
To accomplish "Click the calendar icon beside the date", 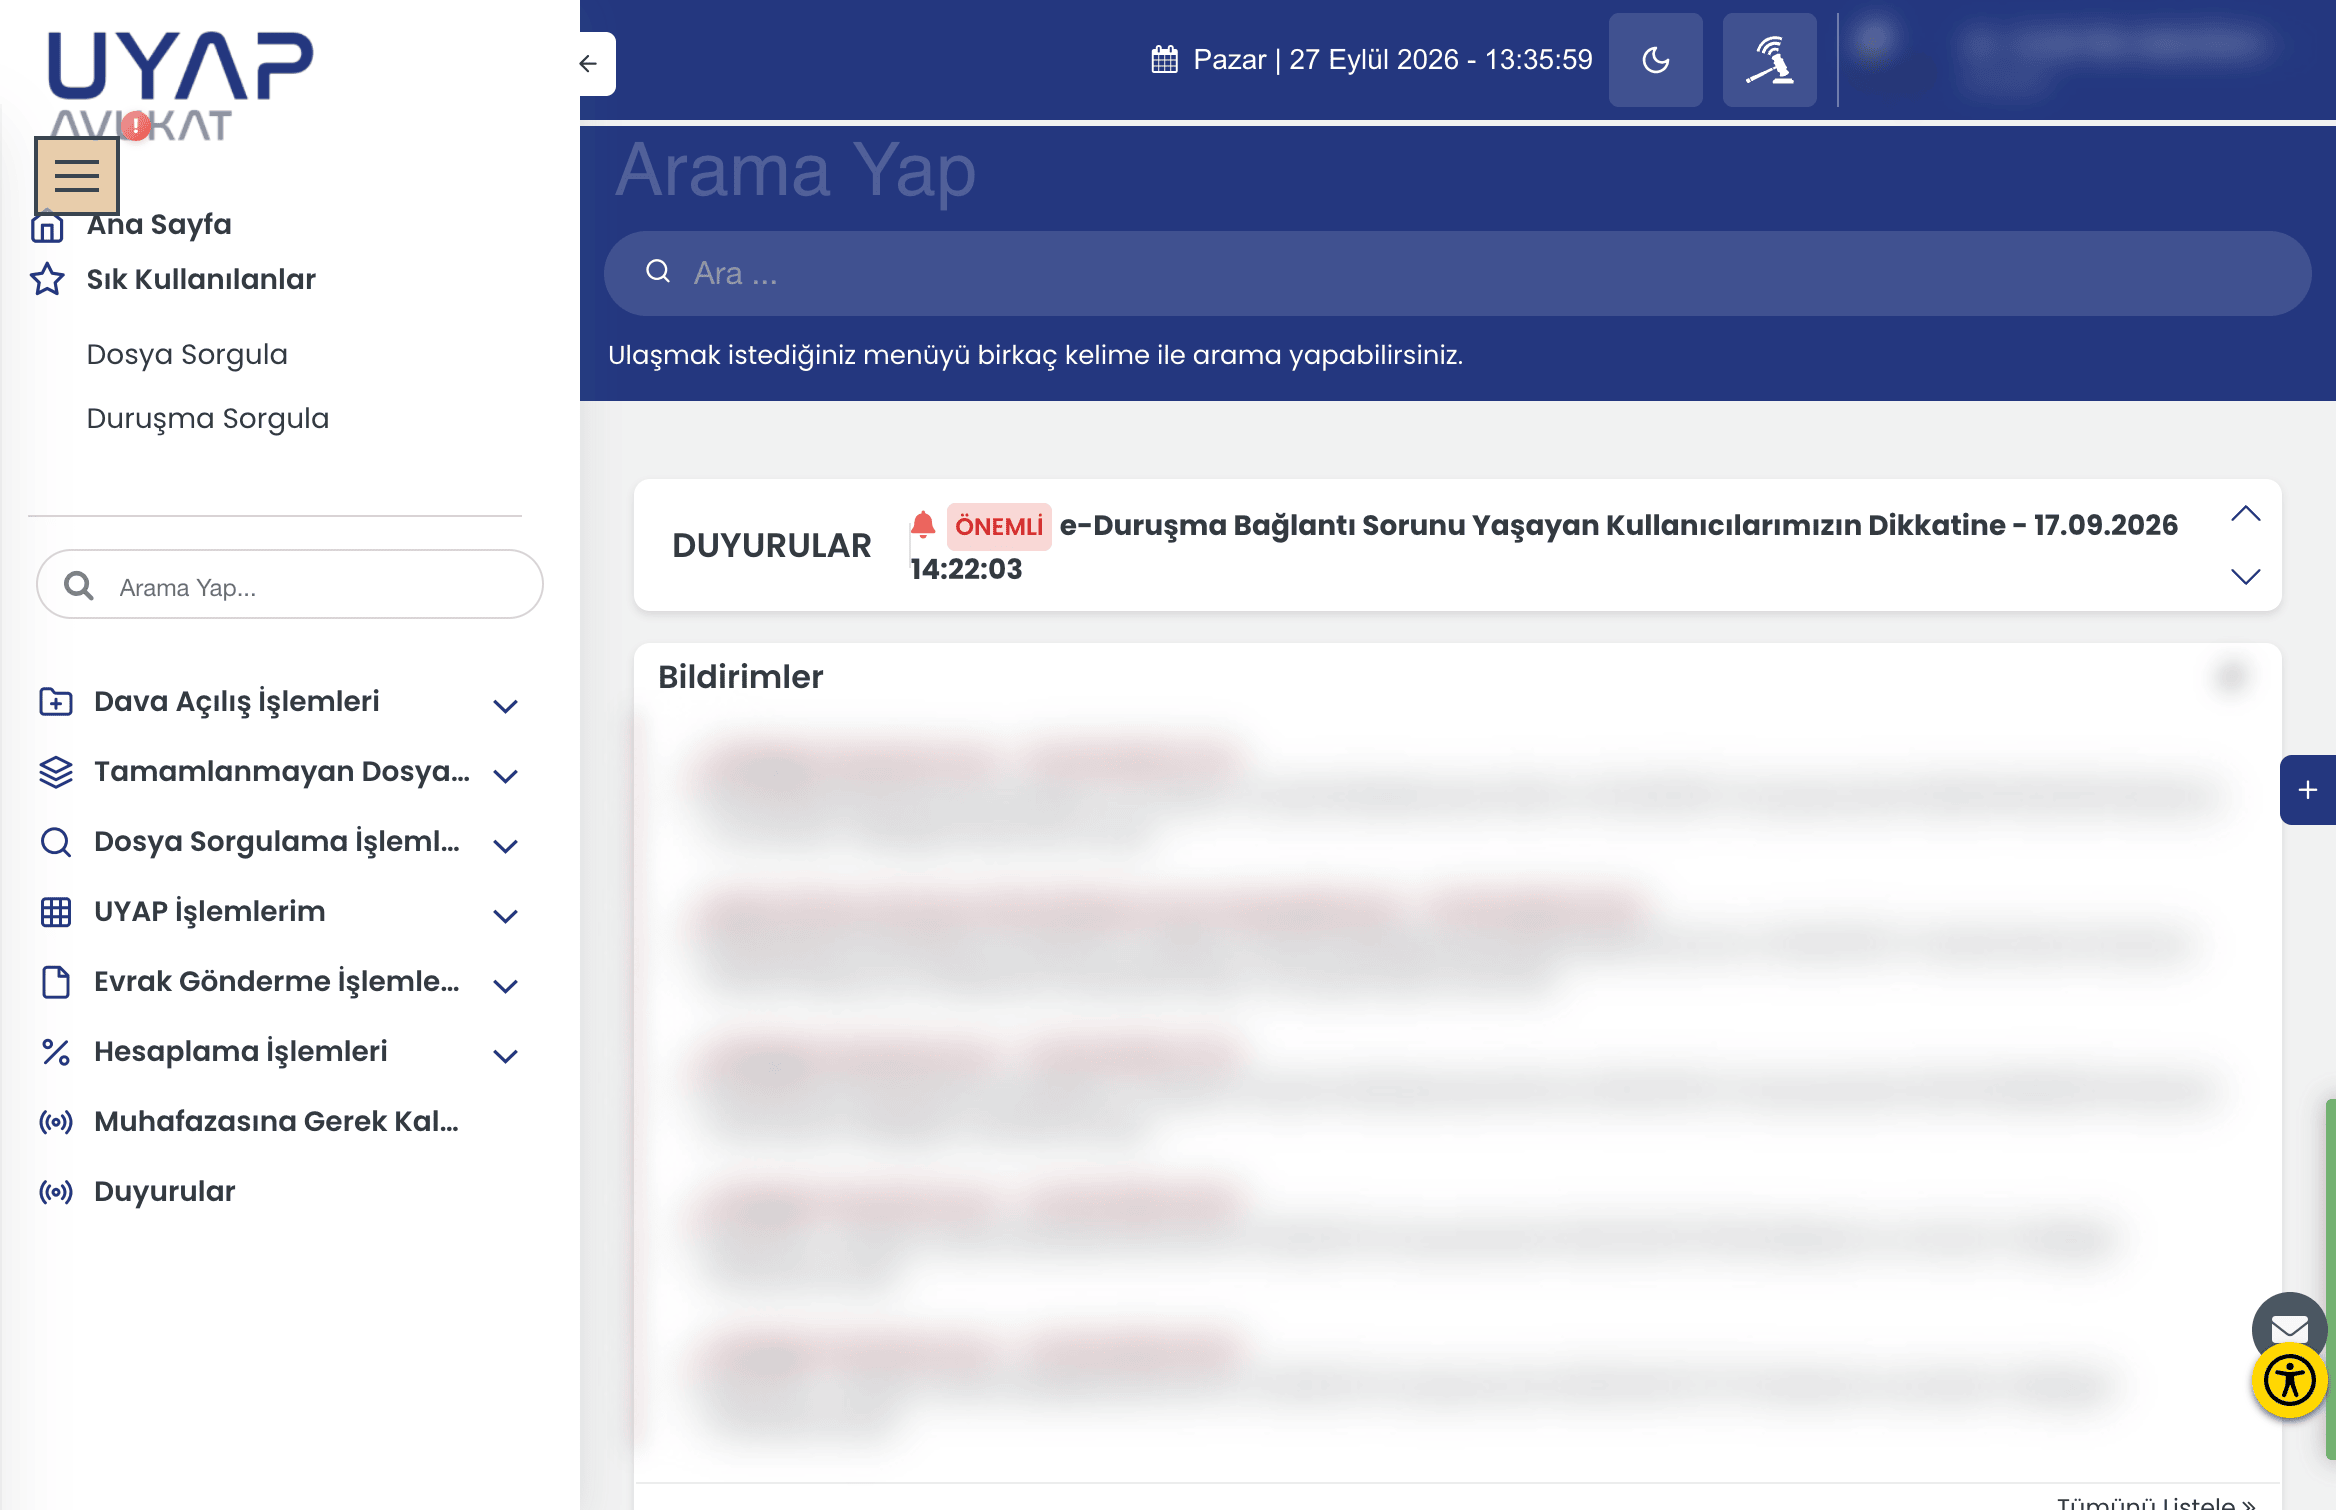I will [1164, 60].
